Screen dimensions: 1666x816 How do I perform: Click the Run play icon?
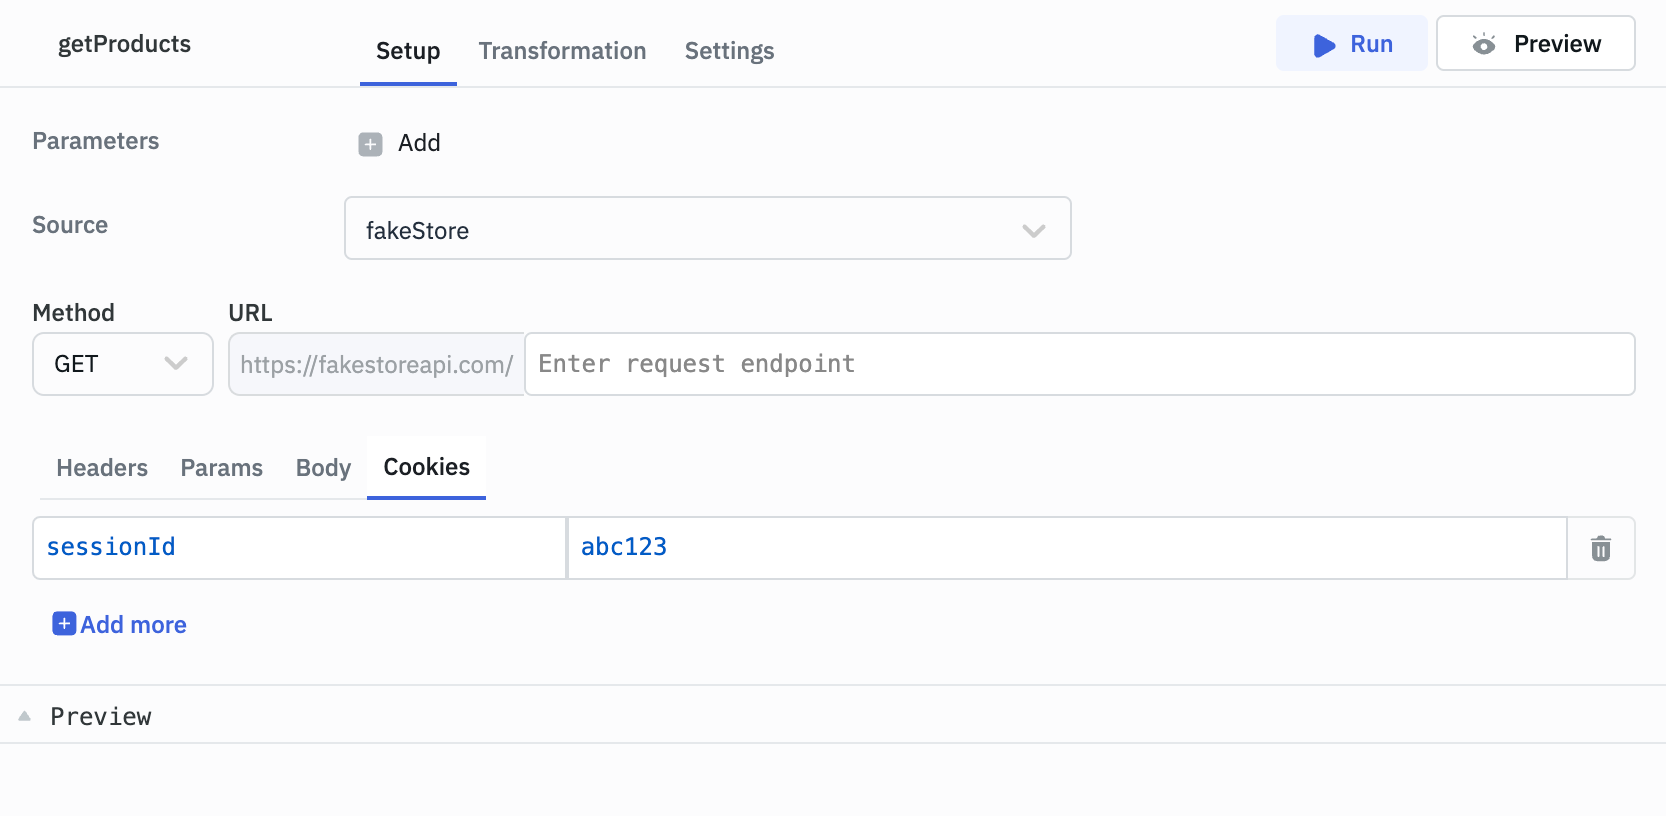[x=1324, y=45]
